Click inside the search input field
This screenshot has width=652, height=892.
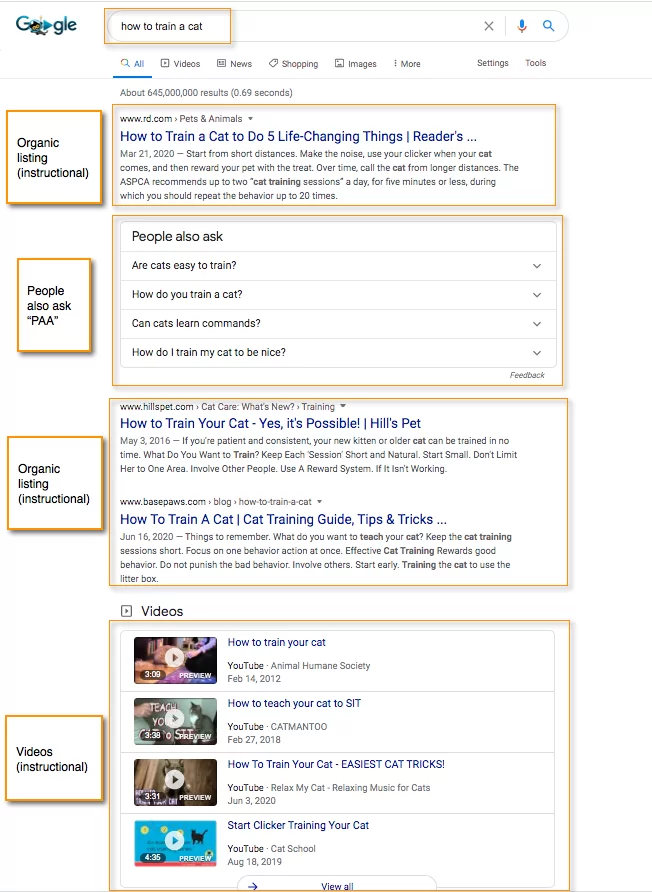pyautogui.click(x=300, y=26)
